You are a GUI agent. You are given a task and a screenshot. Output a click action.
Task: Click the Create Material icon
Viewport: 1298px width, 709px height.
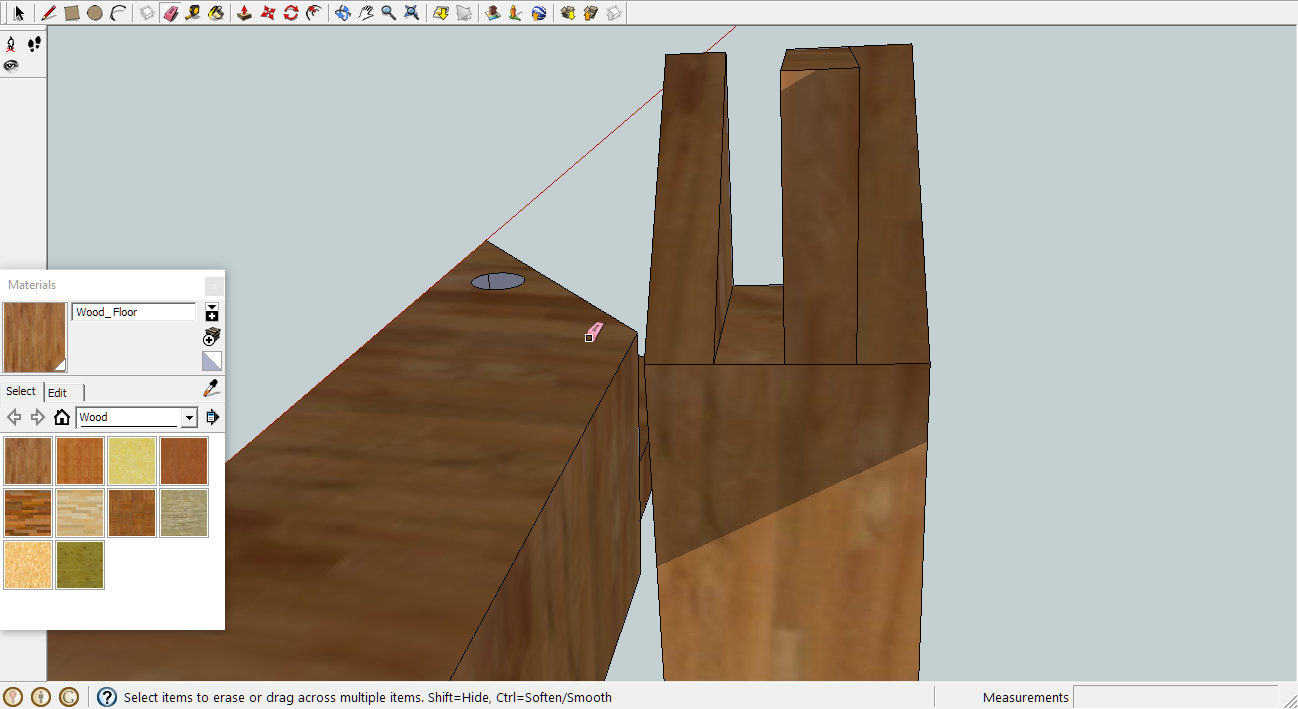tap(212, 336)
